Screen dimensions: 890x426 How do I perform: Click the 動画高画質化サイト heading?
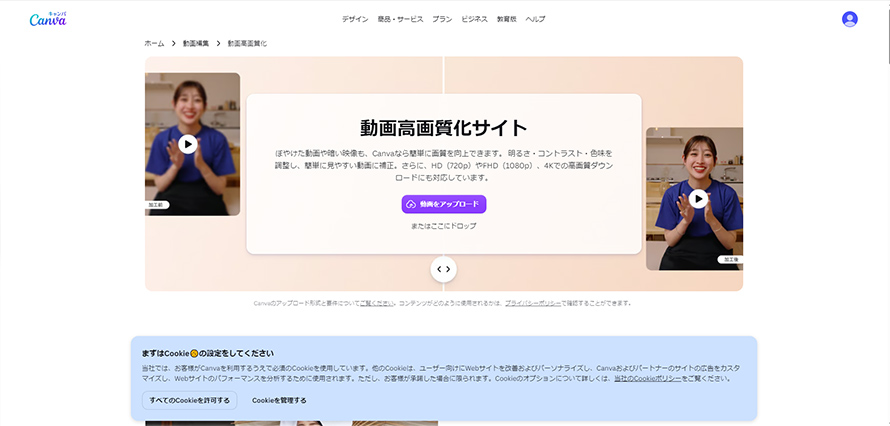(x=444, y=128)
